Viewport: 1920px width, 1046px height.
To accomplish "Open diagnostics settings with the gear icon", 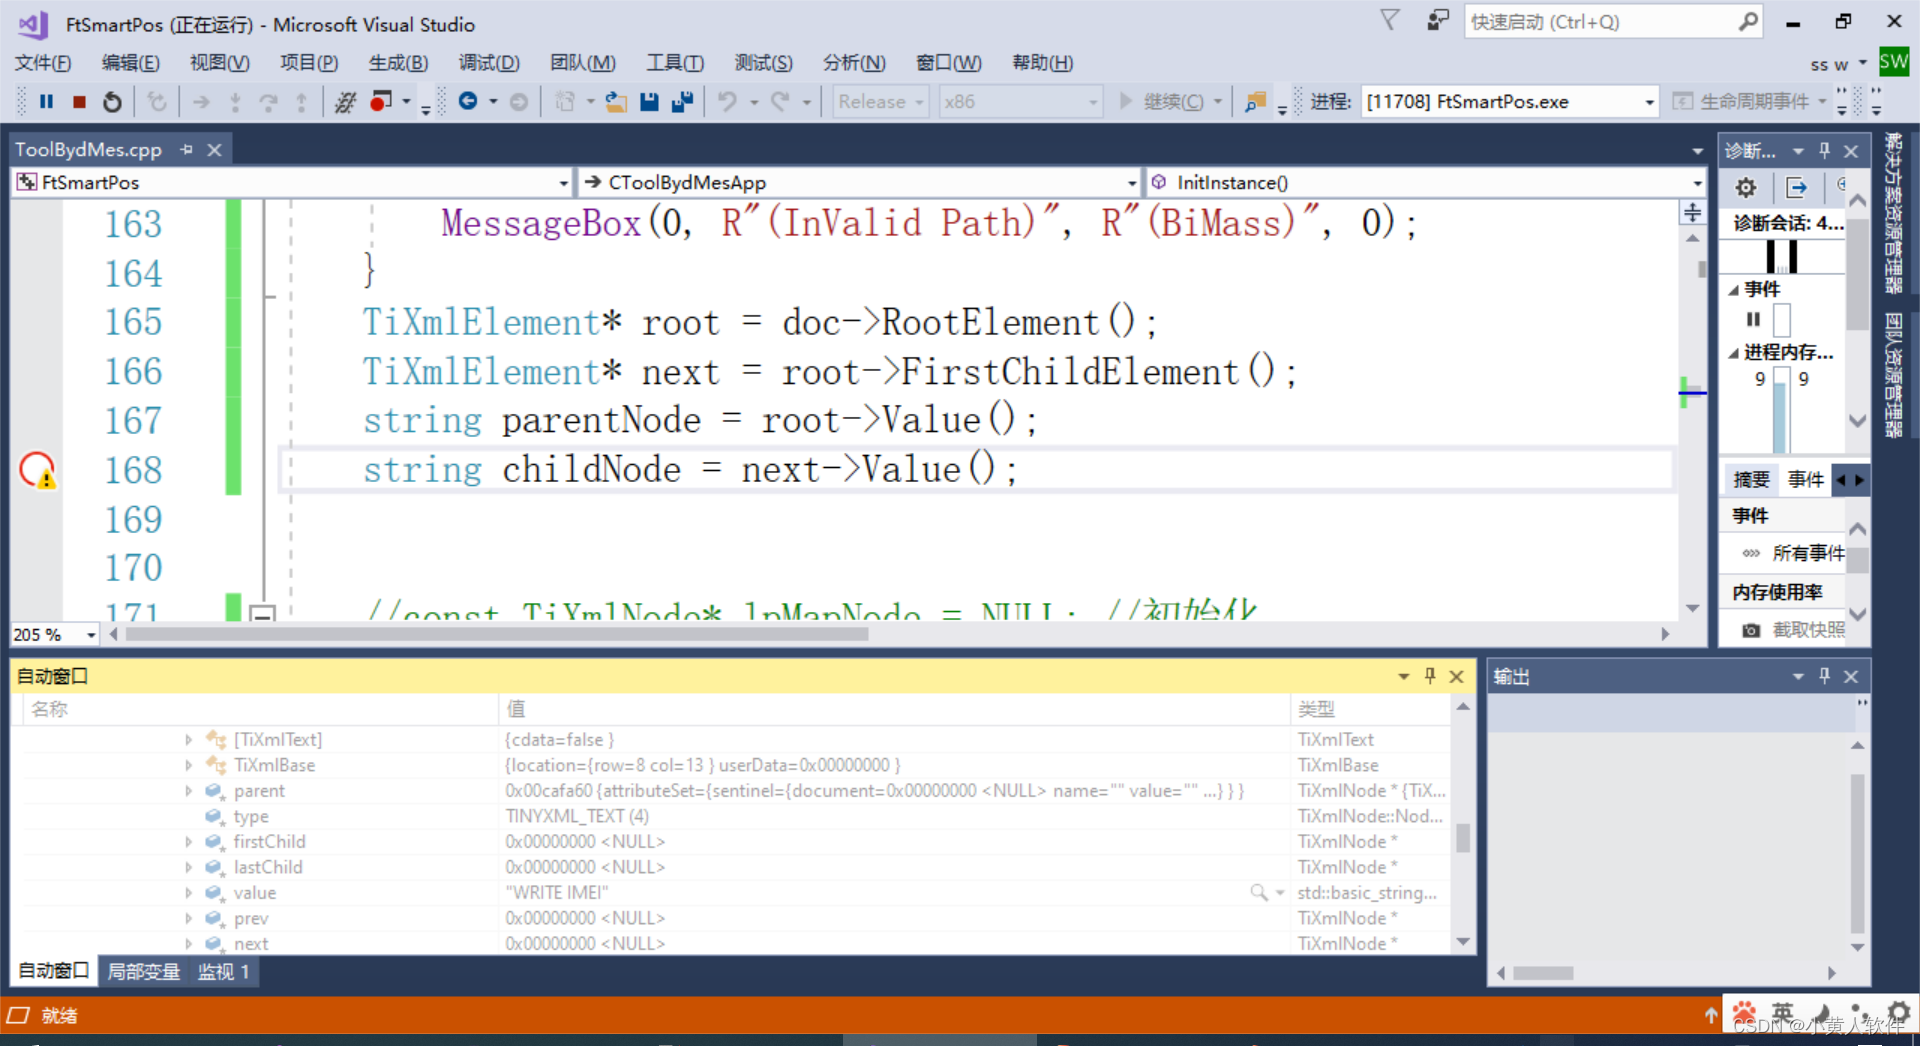I will pos(1744,187).
